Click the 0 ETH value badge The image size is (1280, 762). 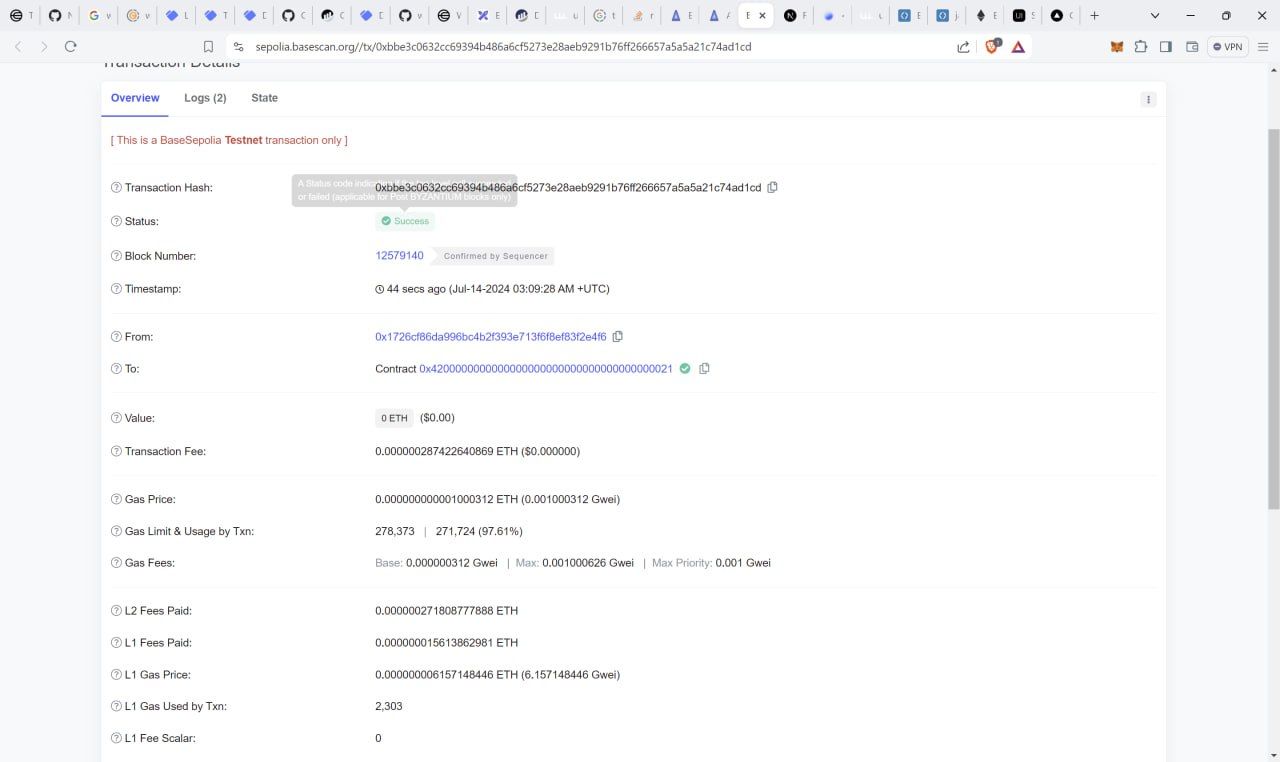pyautogui.click(x=394, y=418)
